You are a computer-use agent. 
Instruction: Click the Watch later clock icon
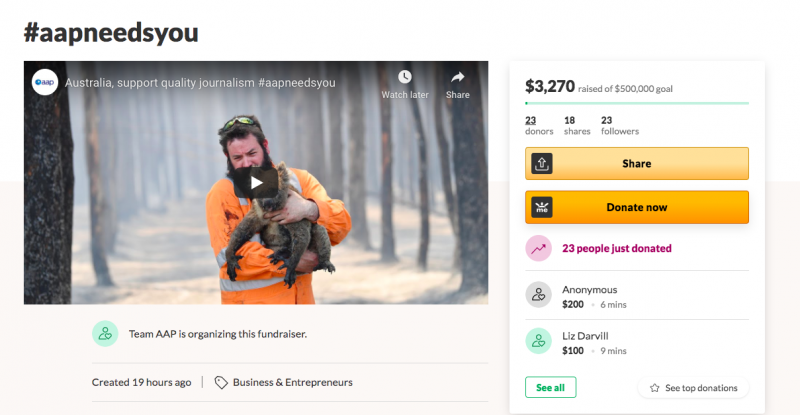click(x=404, y=78)
